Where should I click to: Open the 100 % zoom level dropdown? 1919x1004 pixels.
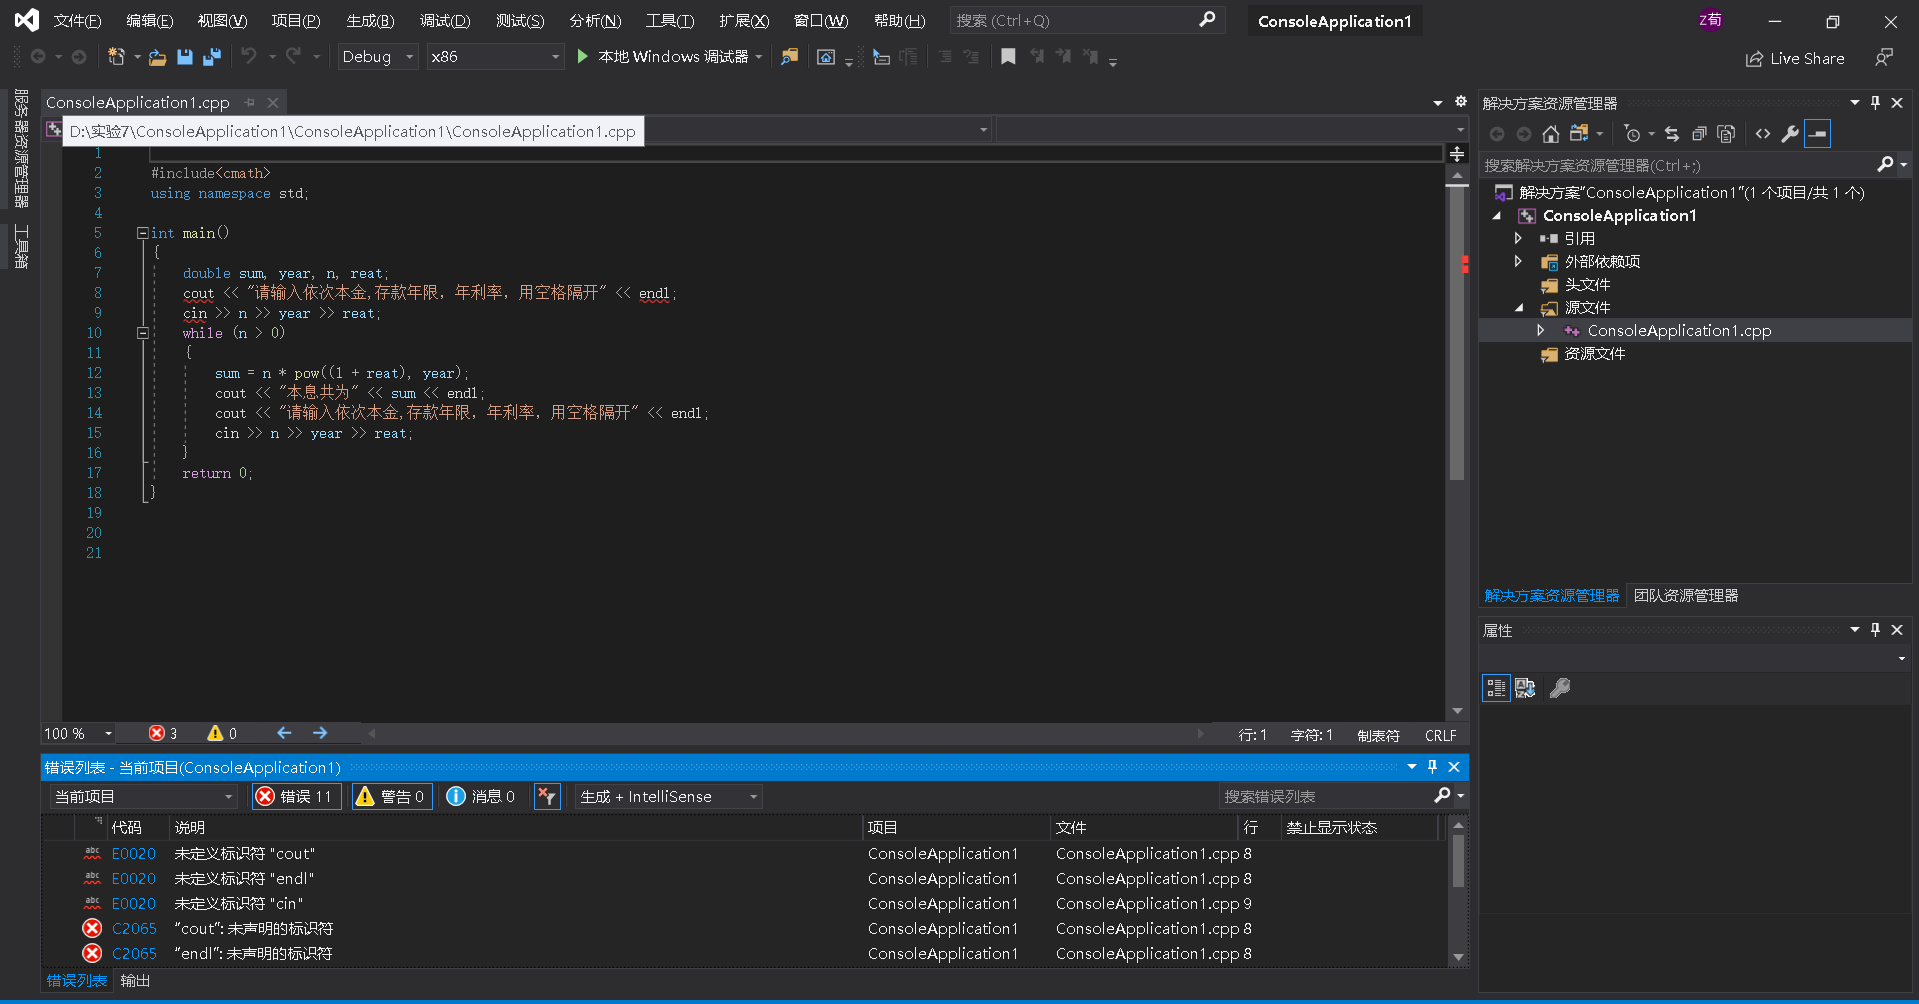pos(78,734)
